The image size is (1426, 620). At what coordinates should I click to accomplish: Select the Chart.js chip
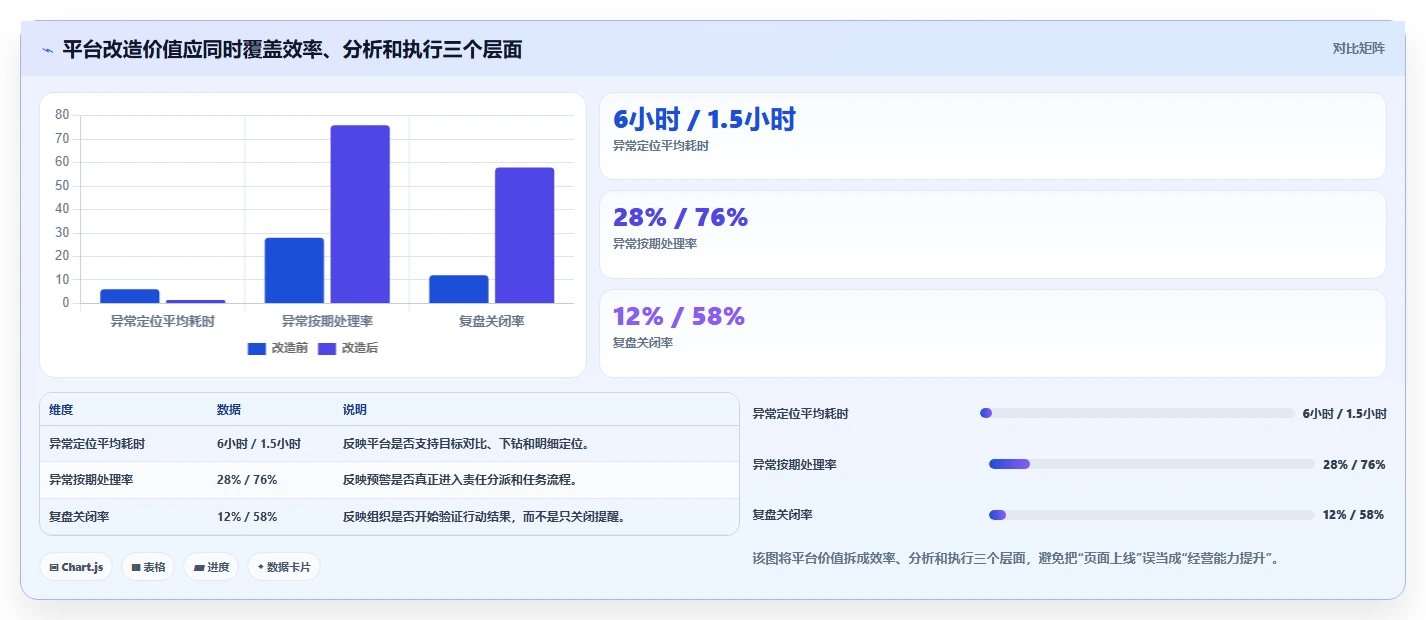click(x=76, y=567)
